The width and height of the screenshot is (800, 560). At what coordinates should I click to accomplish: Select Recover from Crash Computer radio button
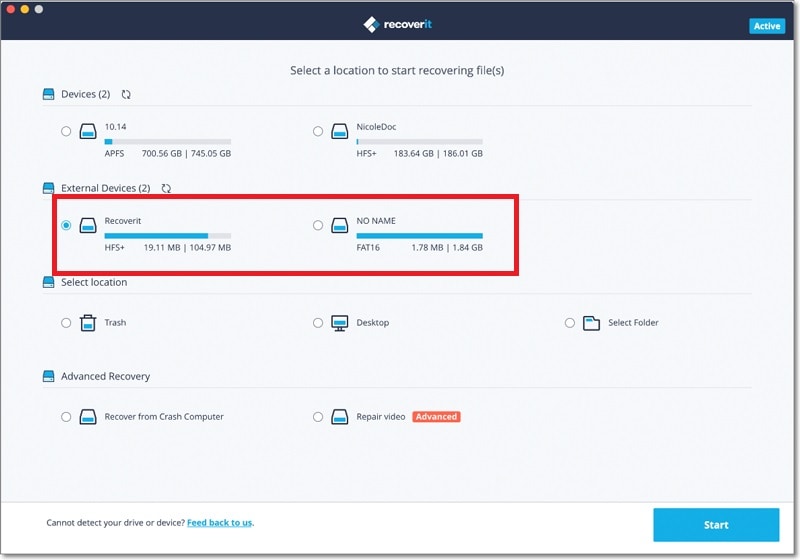click(x=66, y=417)
